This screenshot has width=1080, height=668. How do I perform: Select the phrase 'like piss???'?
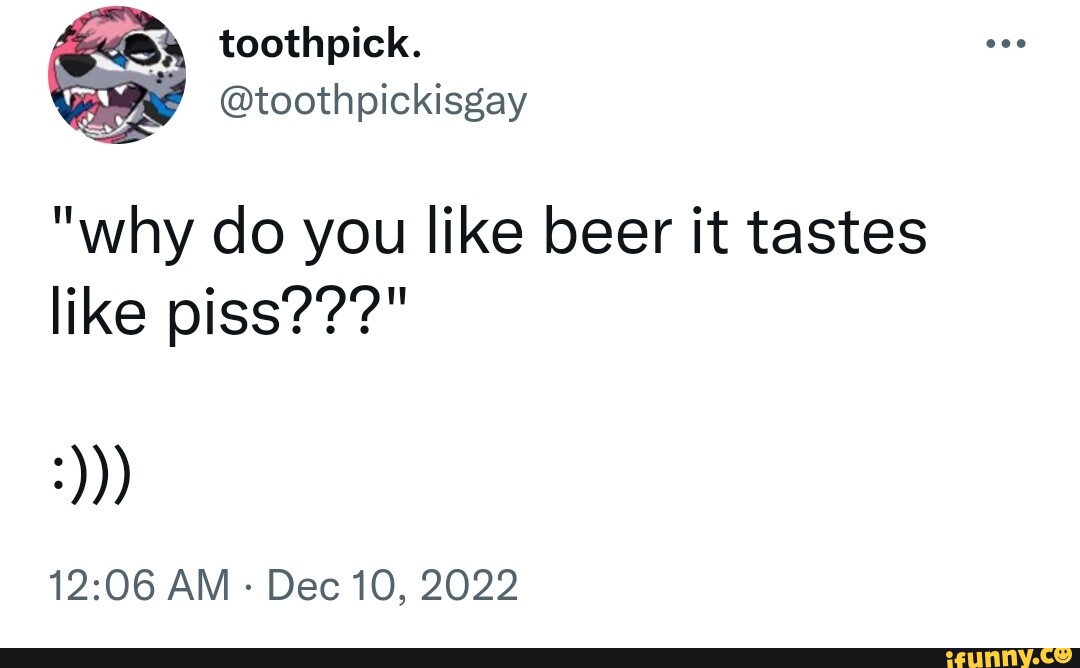point(225,311)
